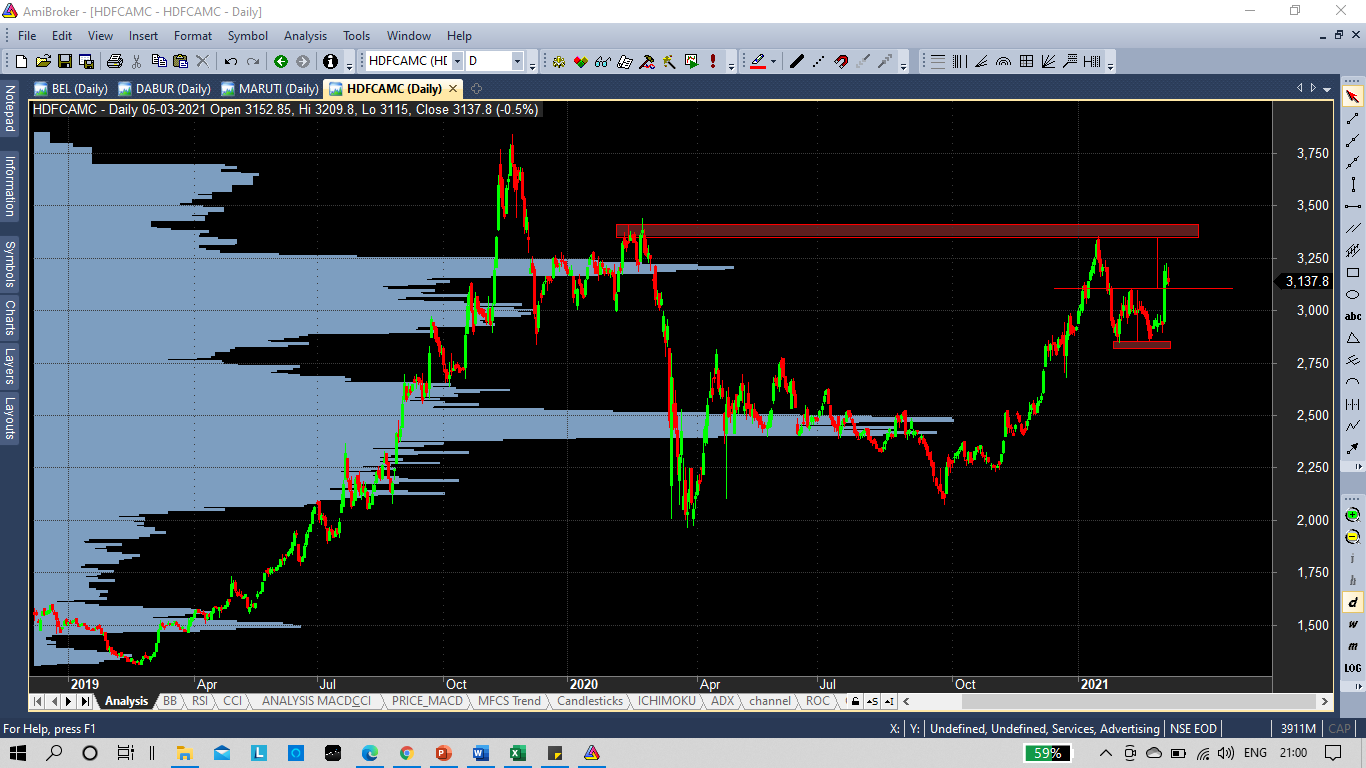Viewport: 1366px width, 768px height.
Task: Select the parallel lines channel tool
Action: coord(1352,228)
